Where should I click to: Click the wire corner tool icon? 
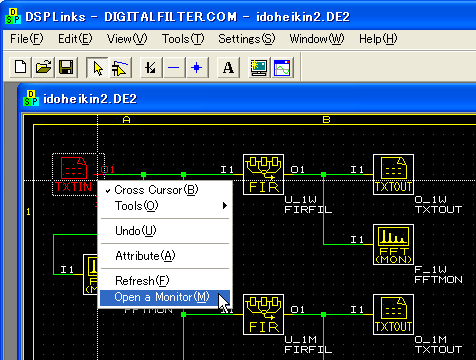point(151,68)
